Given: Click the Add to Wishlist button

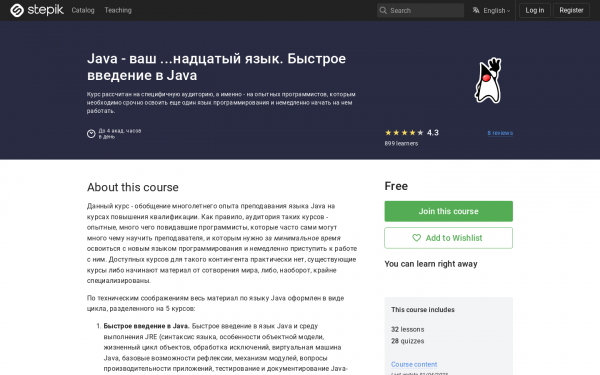Looking at the screenshot, I should coord(448,238).
